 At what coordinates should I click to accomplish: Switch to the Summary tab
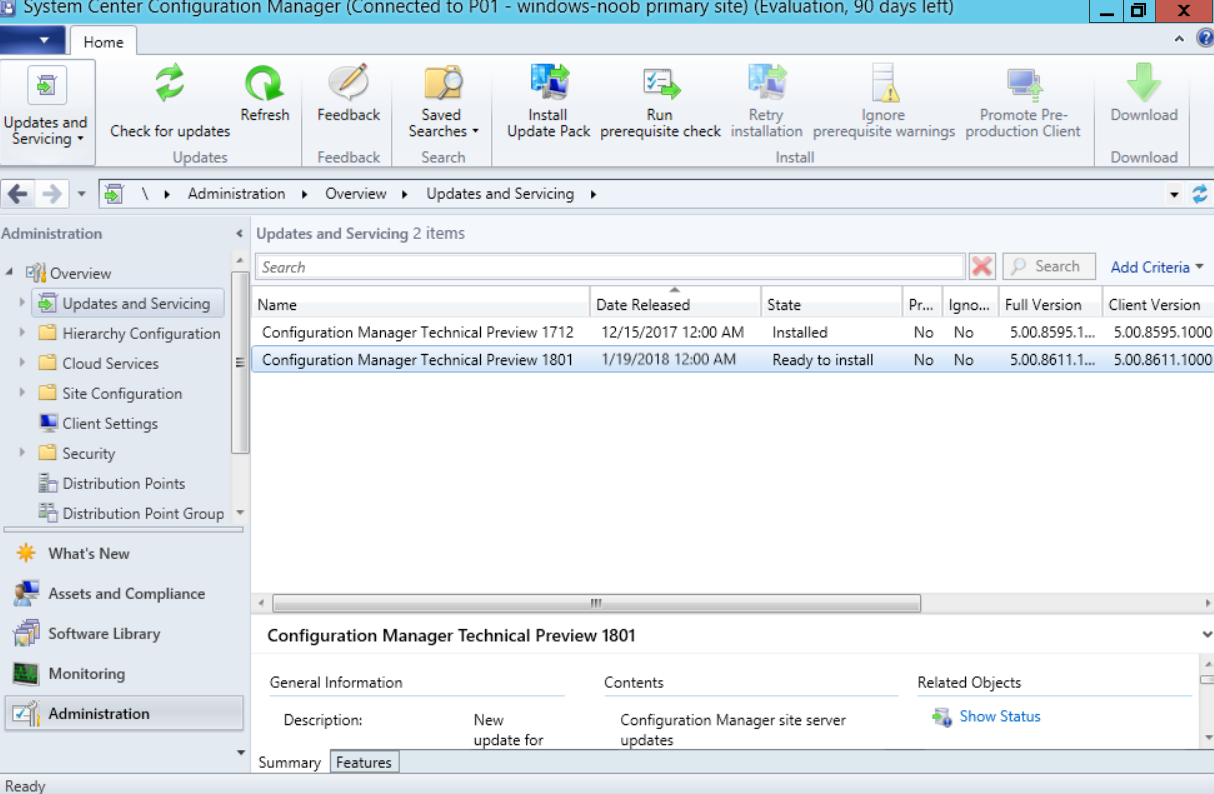(x=289, y=762)
